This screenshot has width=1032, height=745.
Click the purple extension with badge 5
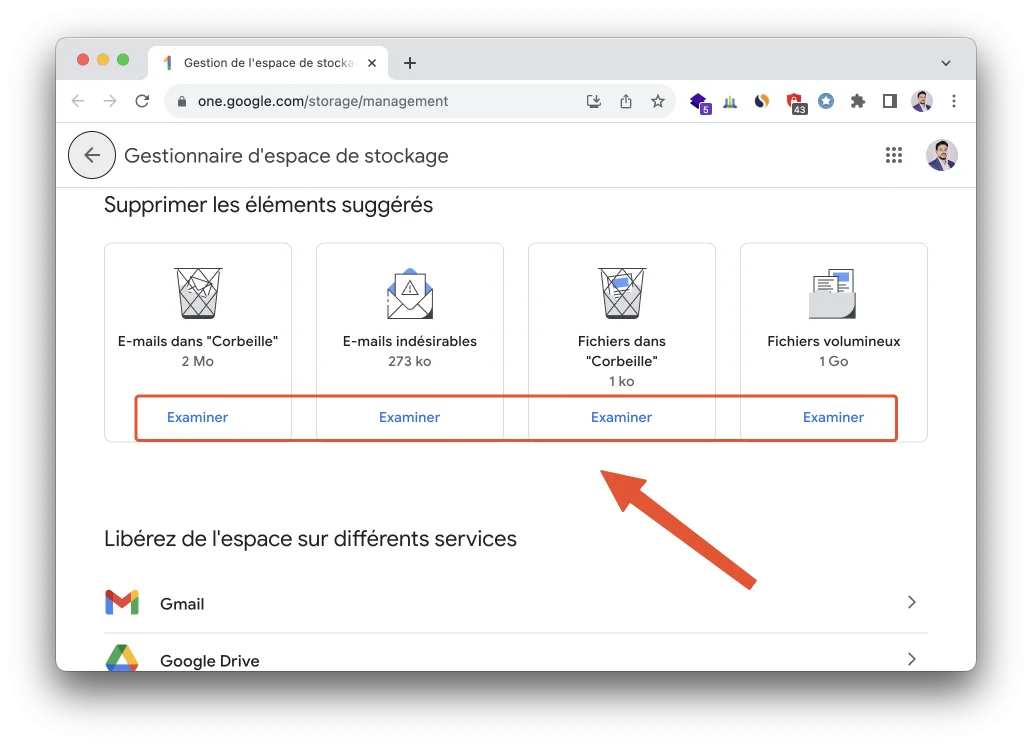700,101
